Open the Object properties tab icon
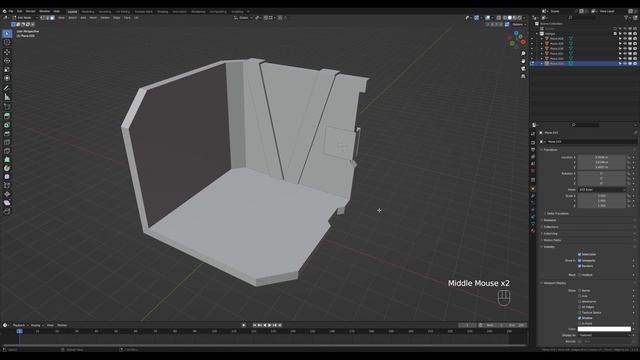Image resolution: width=640 pixels, height=360 pixels. click(533, 189)
